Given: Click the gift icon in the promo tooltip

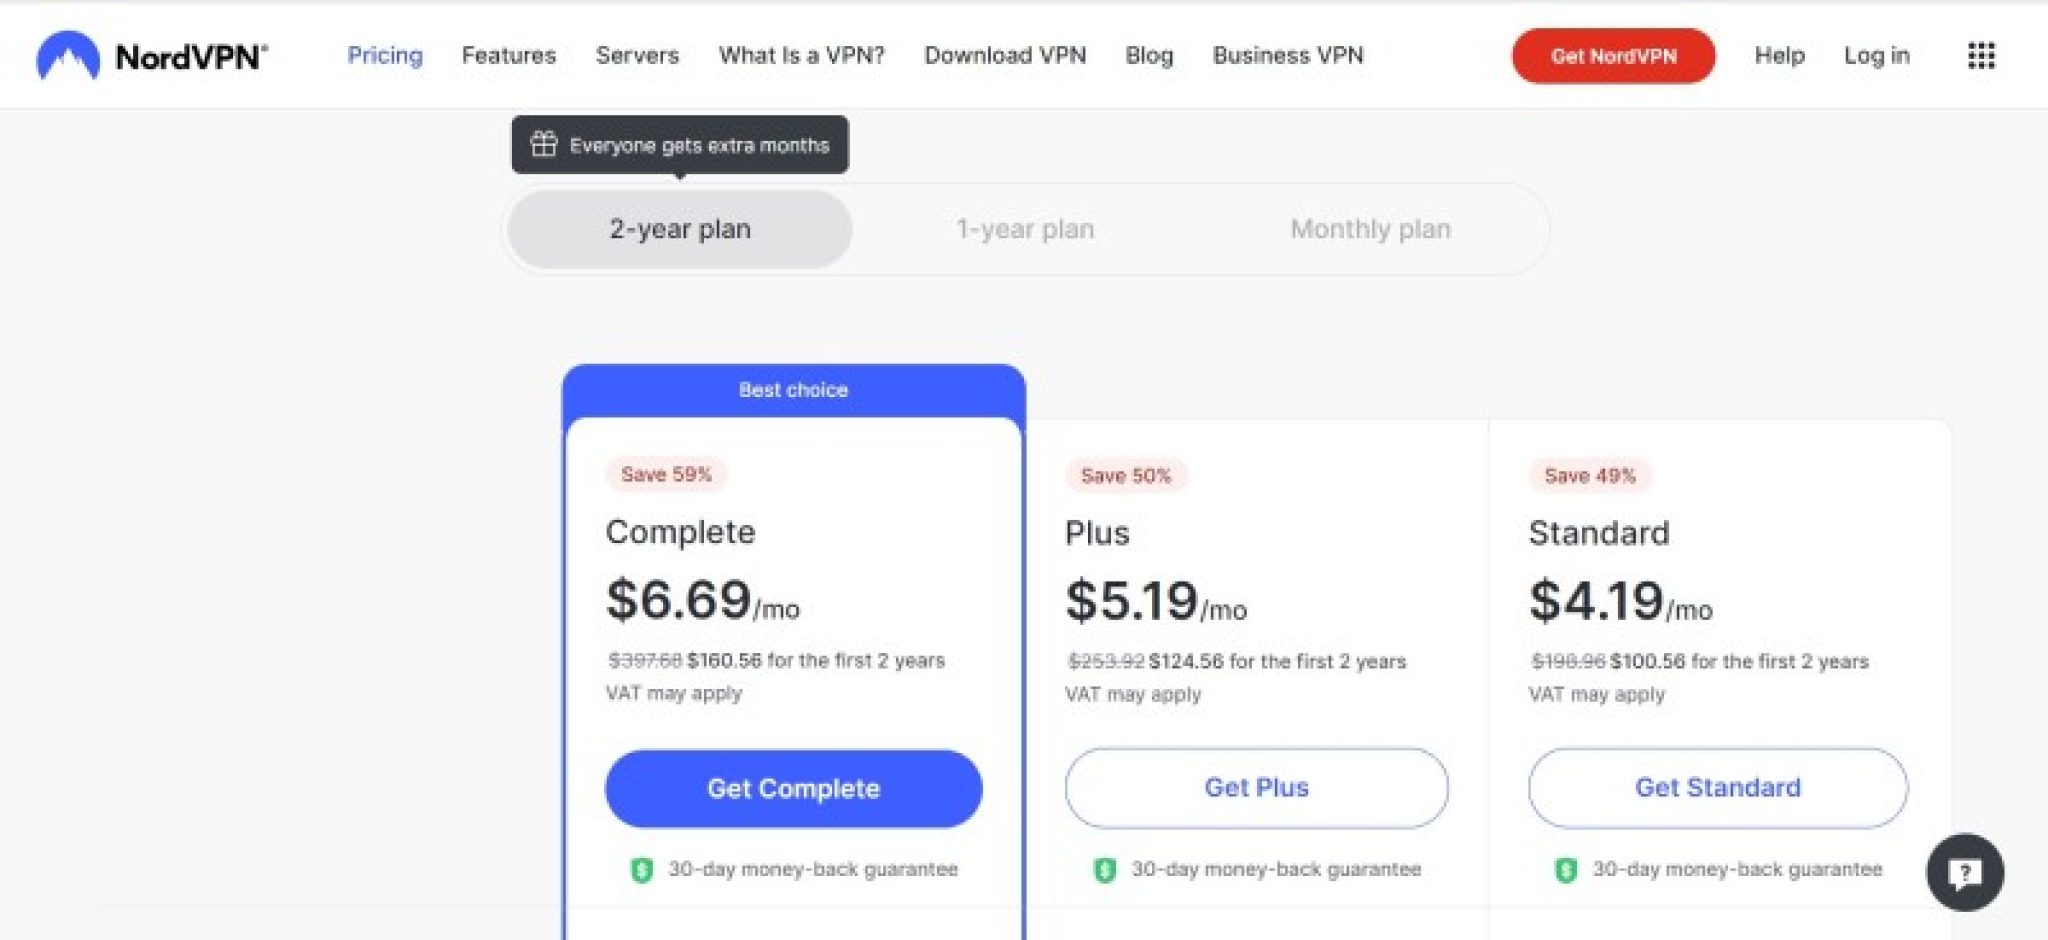Looking at the screenshot, I should 545,144.
